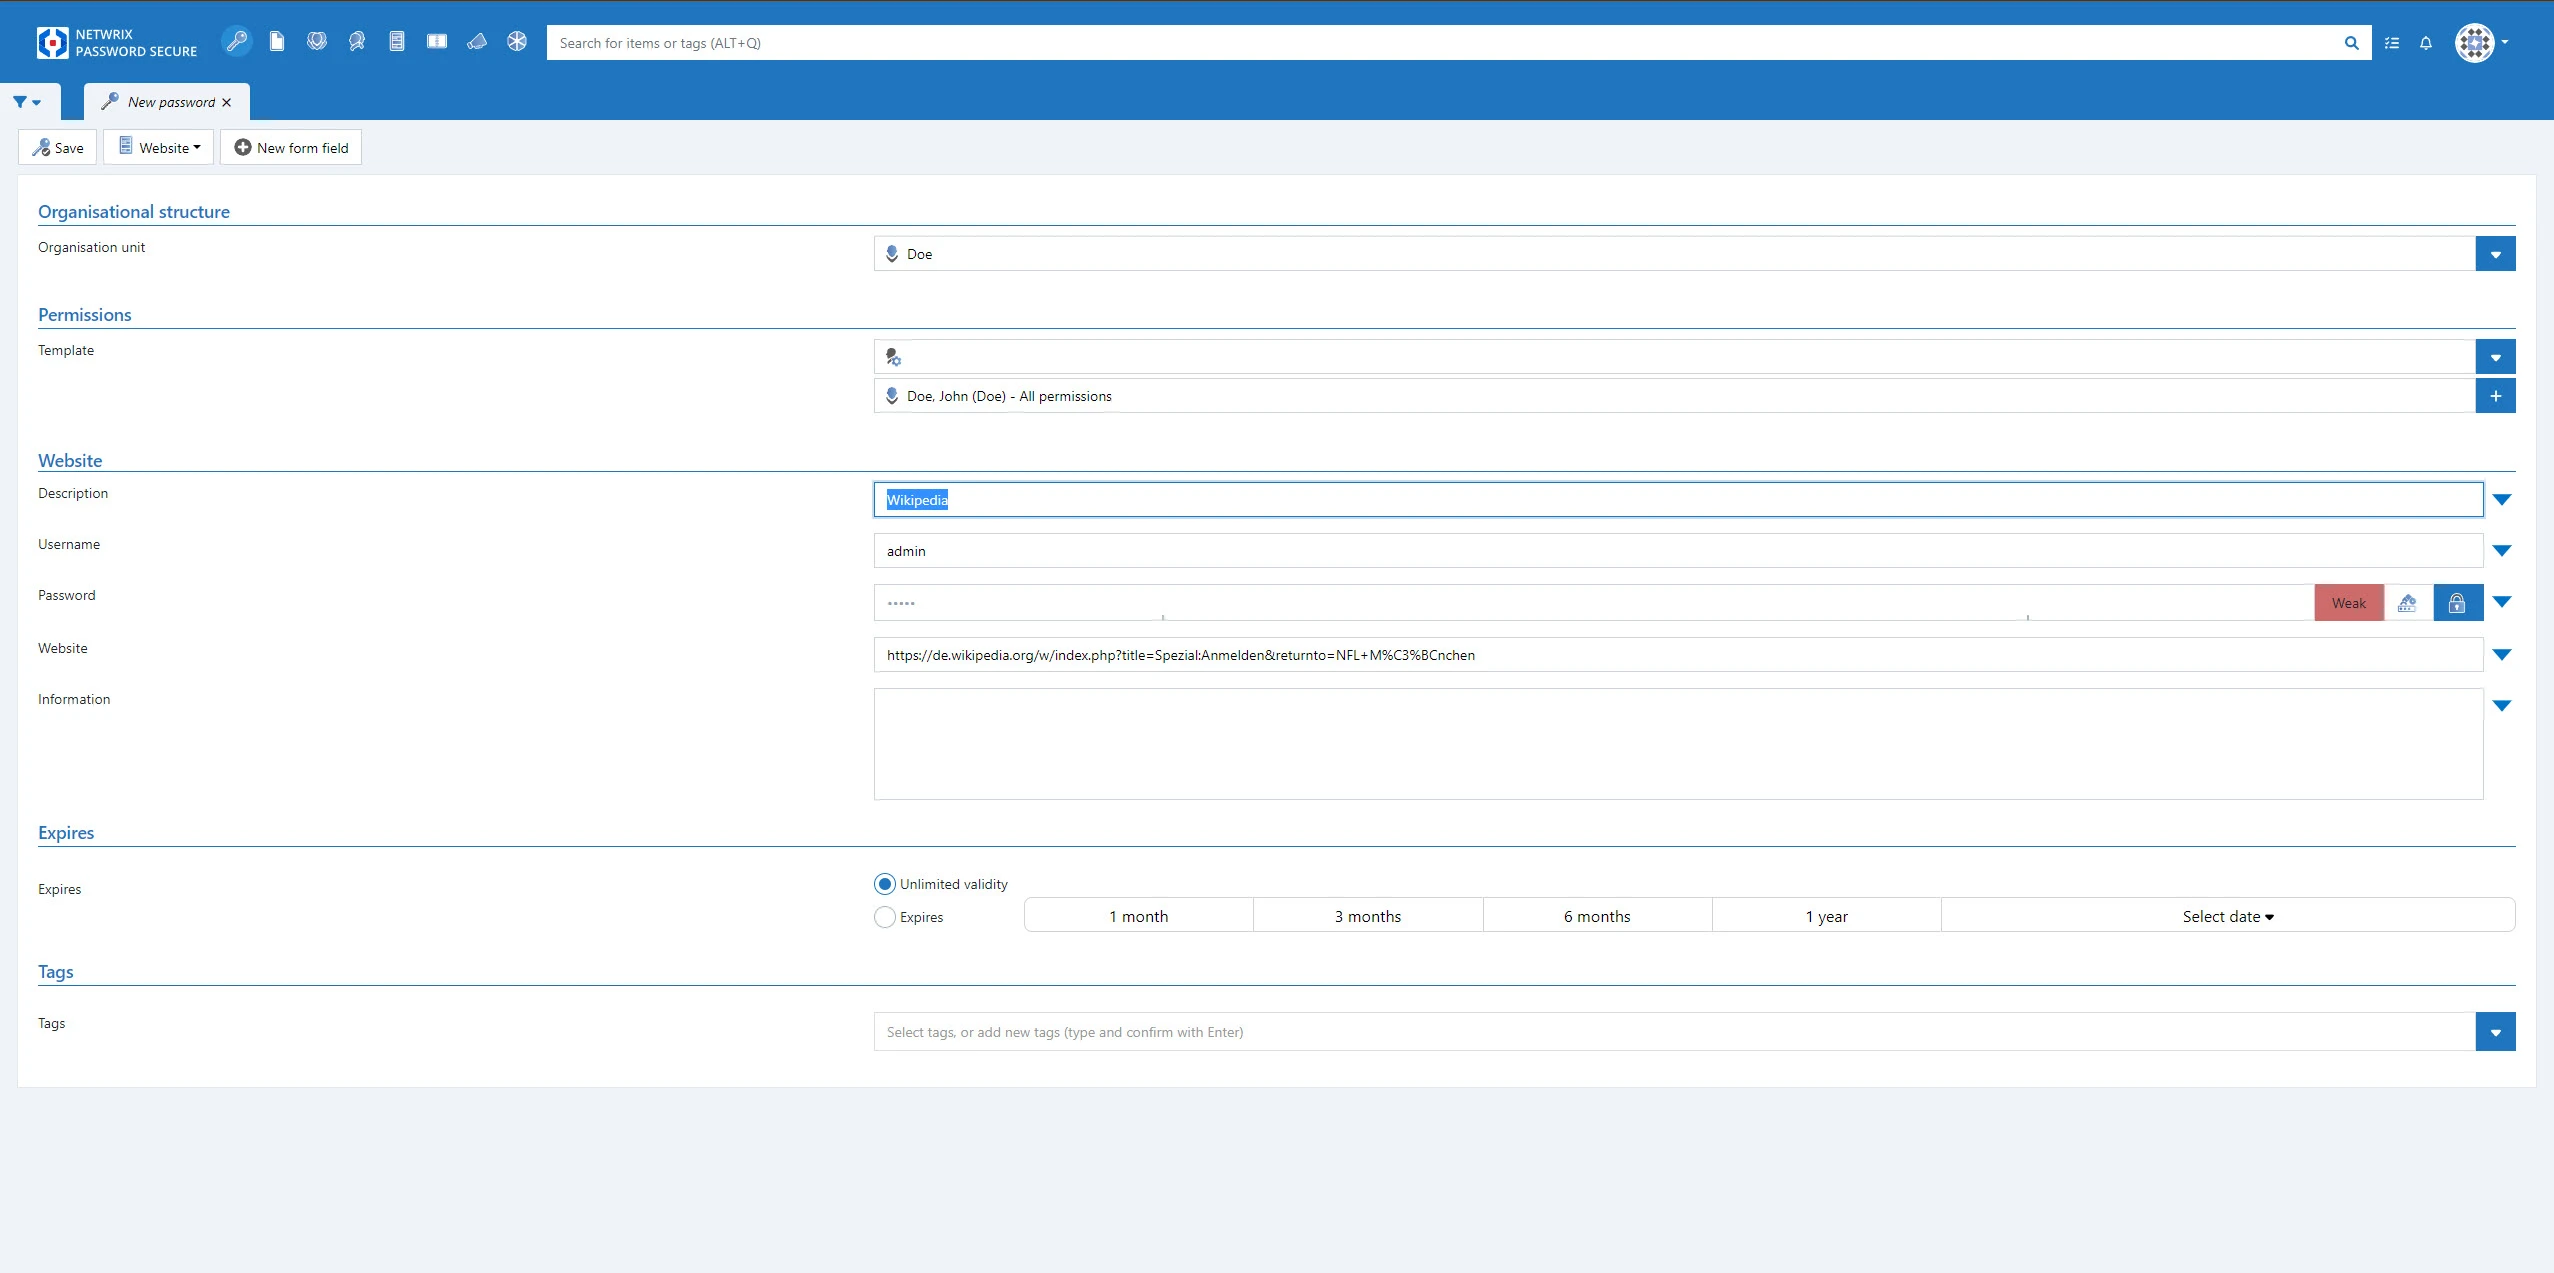Expand the Organisation unit dropdown arrow

coord(2495,254)
